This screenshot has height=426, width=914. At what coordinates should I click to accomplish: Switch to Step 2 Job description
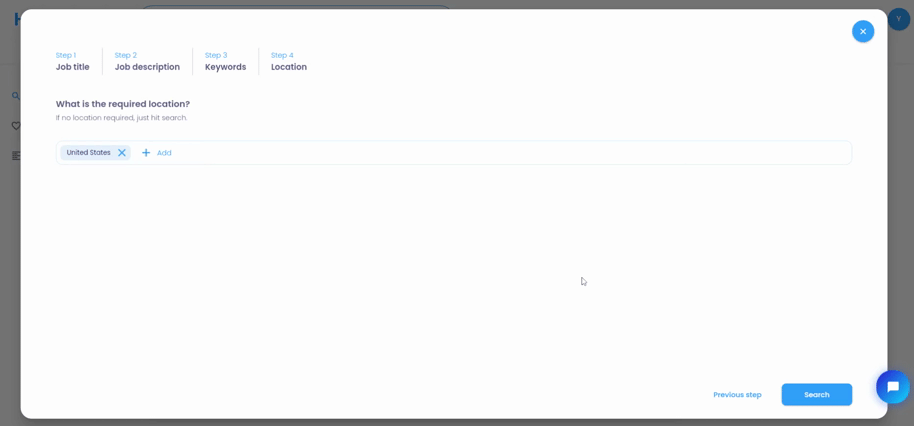[x=147, y=62]
